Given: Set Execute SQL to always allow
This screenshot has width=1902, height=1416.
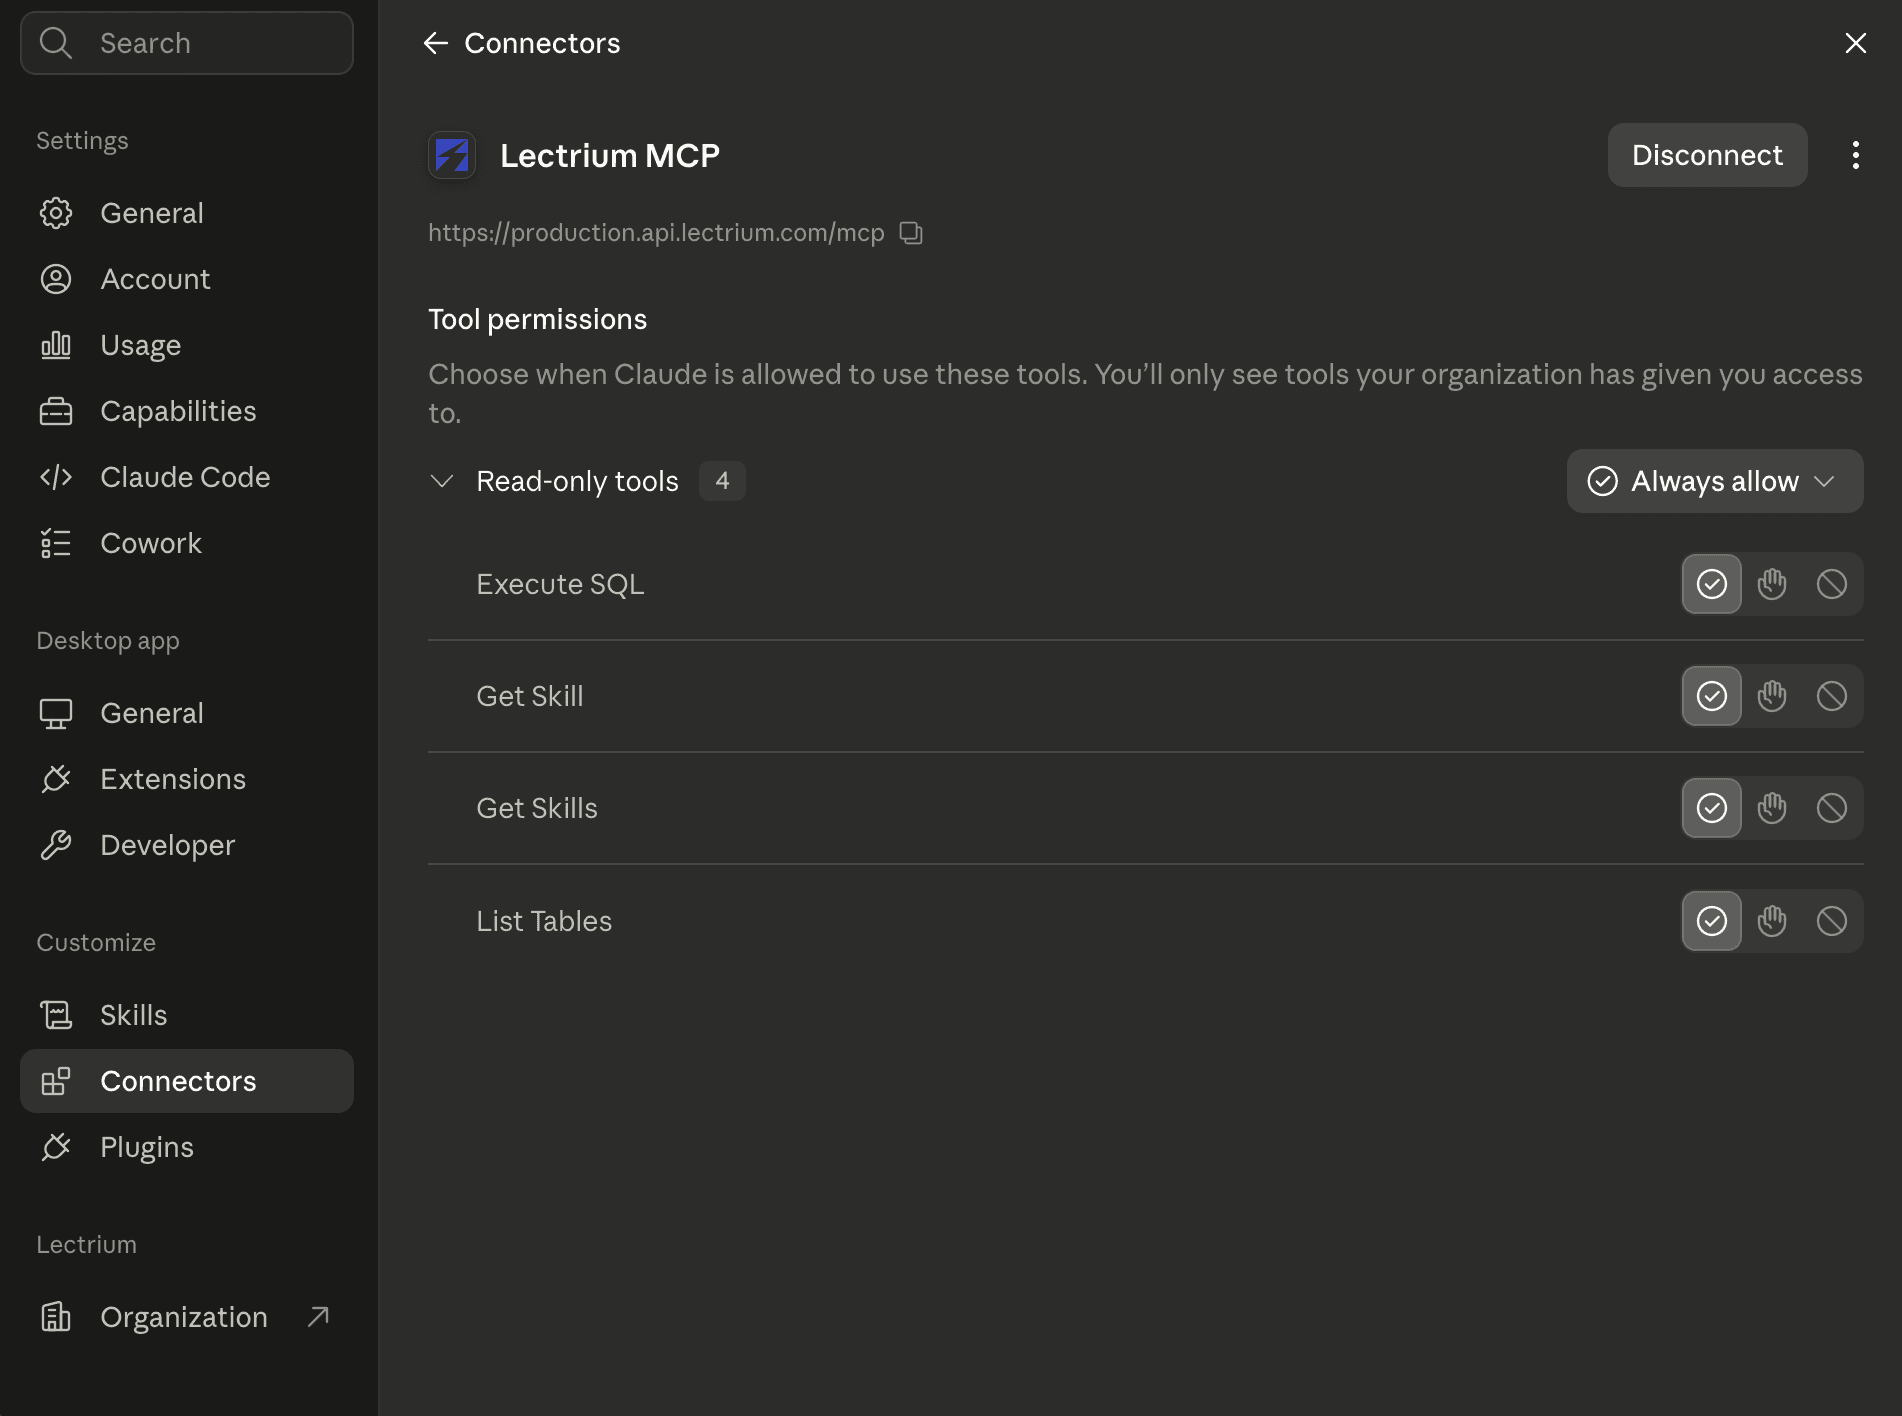Looking at the screenshot, I should [1712, 584].
